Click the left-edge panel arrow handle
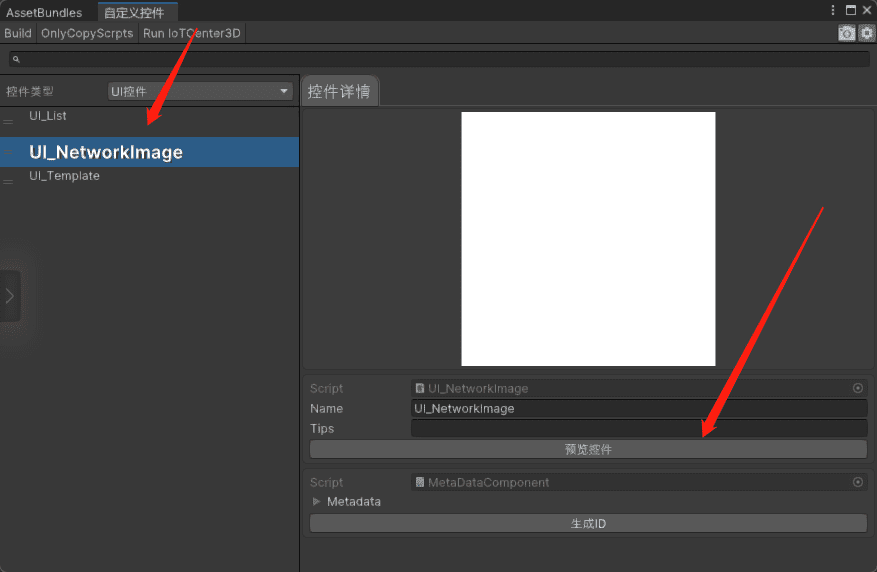The width and height of the screenshot is (877, 572). (x=10, y=296)
